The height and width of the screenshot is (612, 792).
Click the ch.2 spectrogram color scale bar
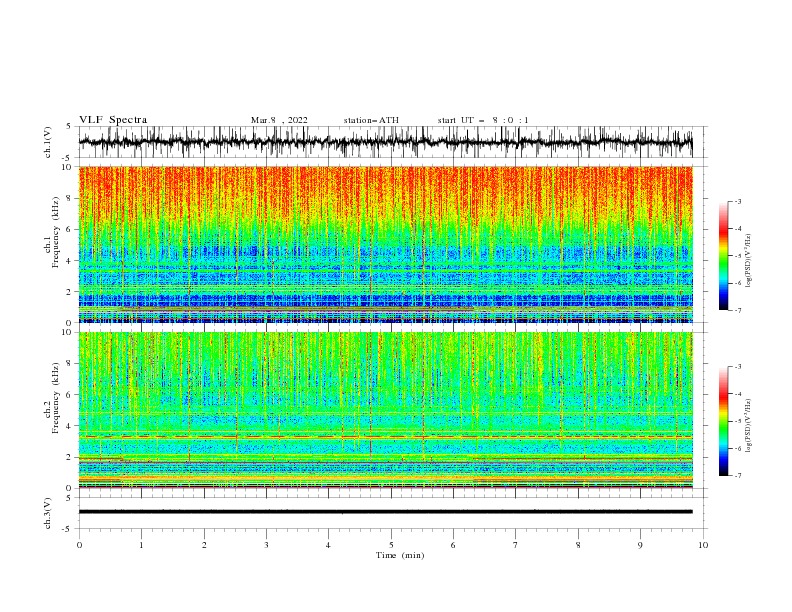[723, 421]
